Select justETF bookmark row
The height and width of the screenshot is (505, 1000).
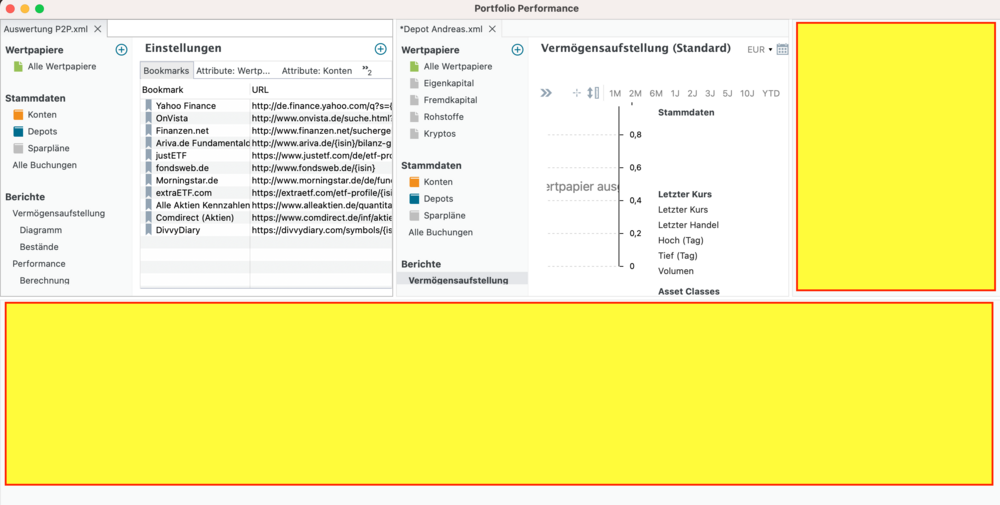tap(266, 155)
